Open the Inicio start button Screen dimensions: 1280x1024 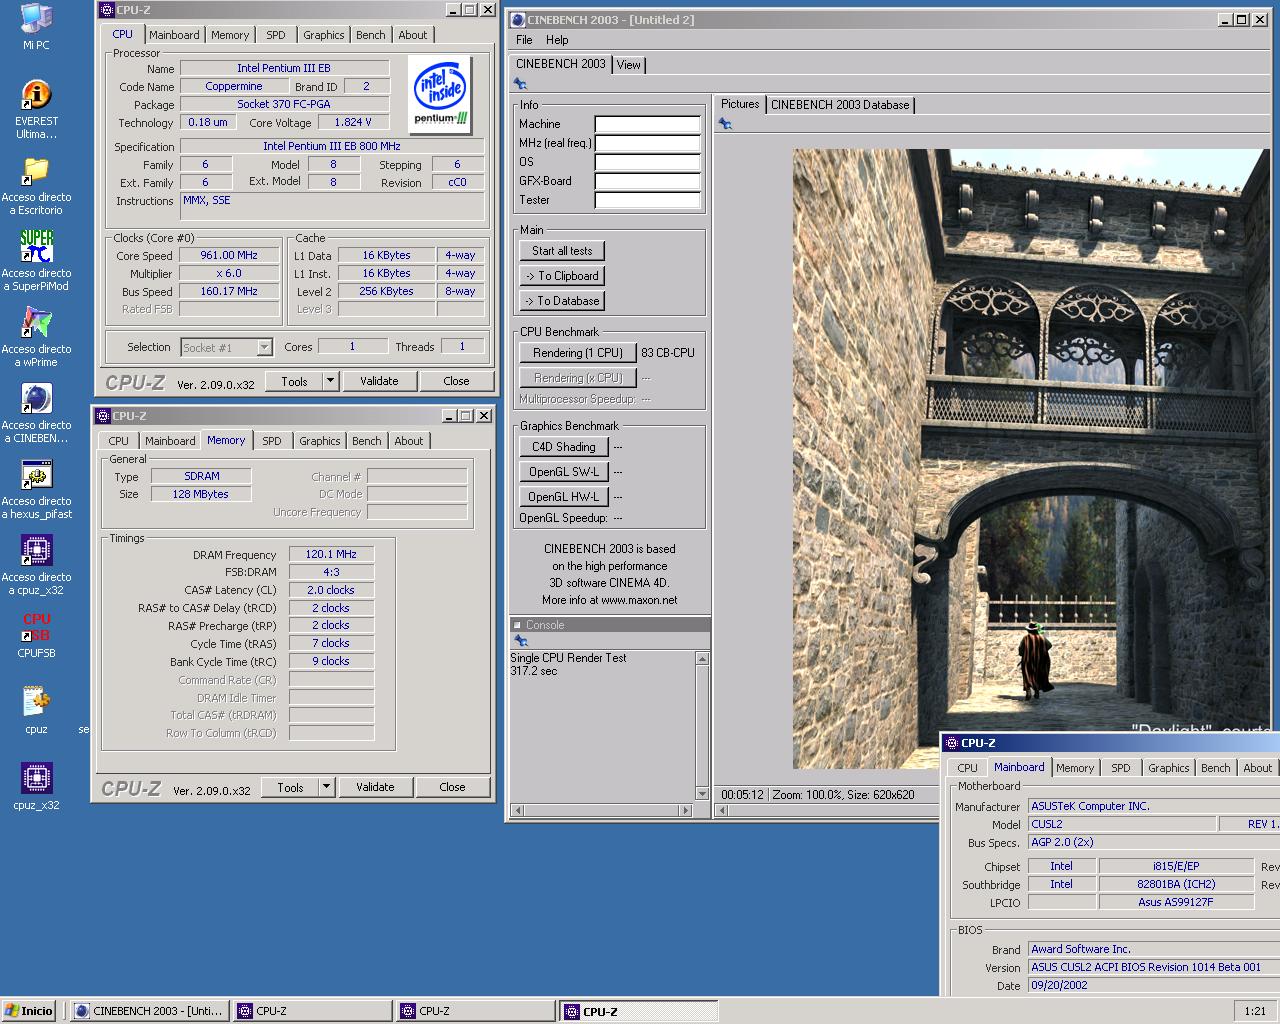29,1011
